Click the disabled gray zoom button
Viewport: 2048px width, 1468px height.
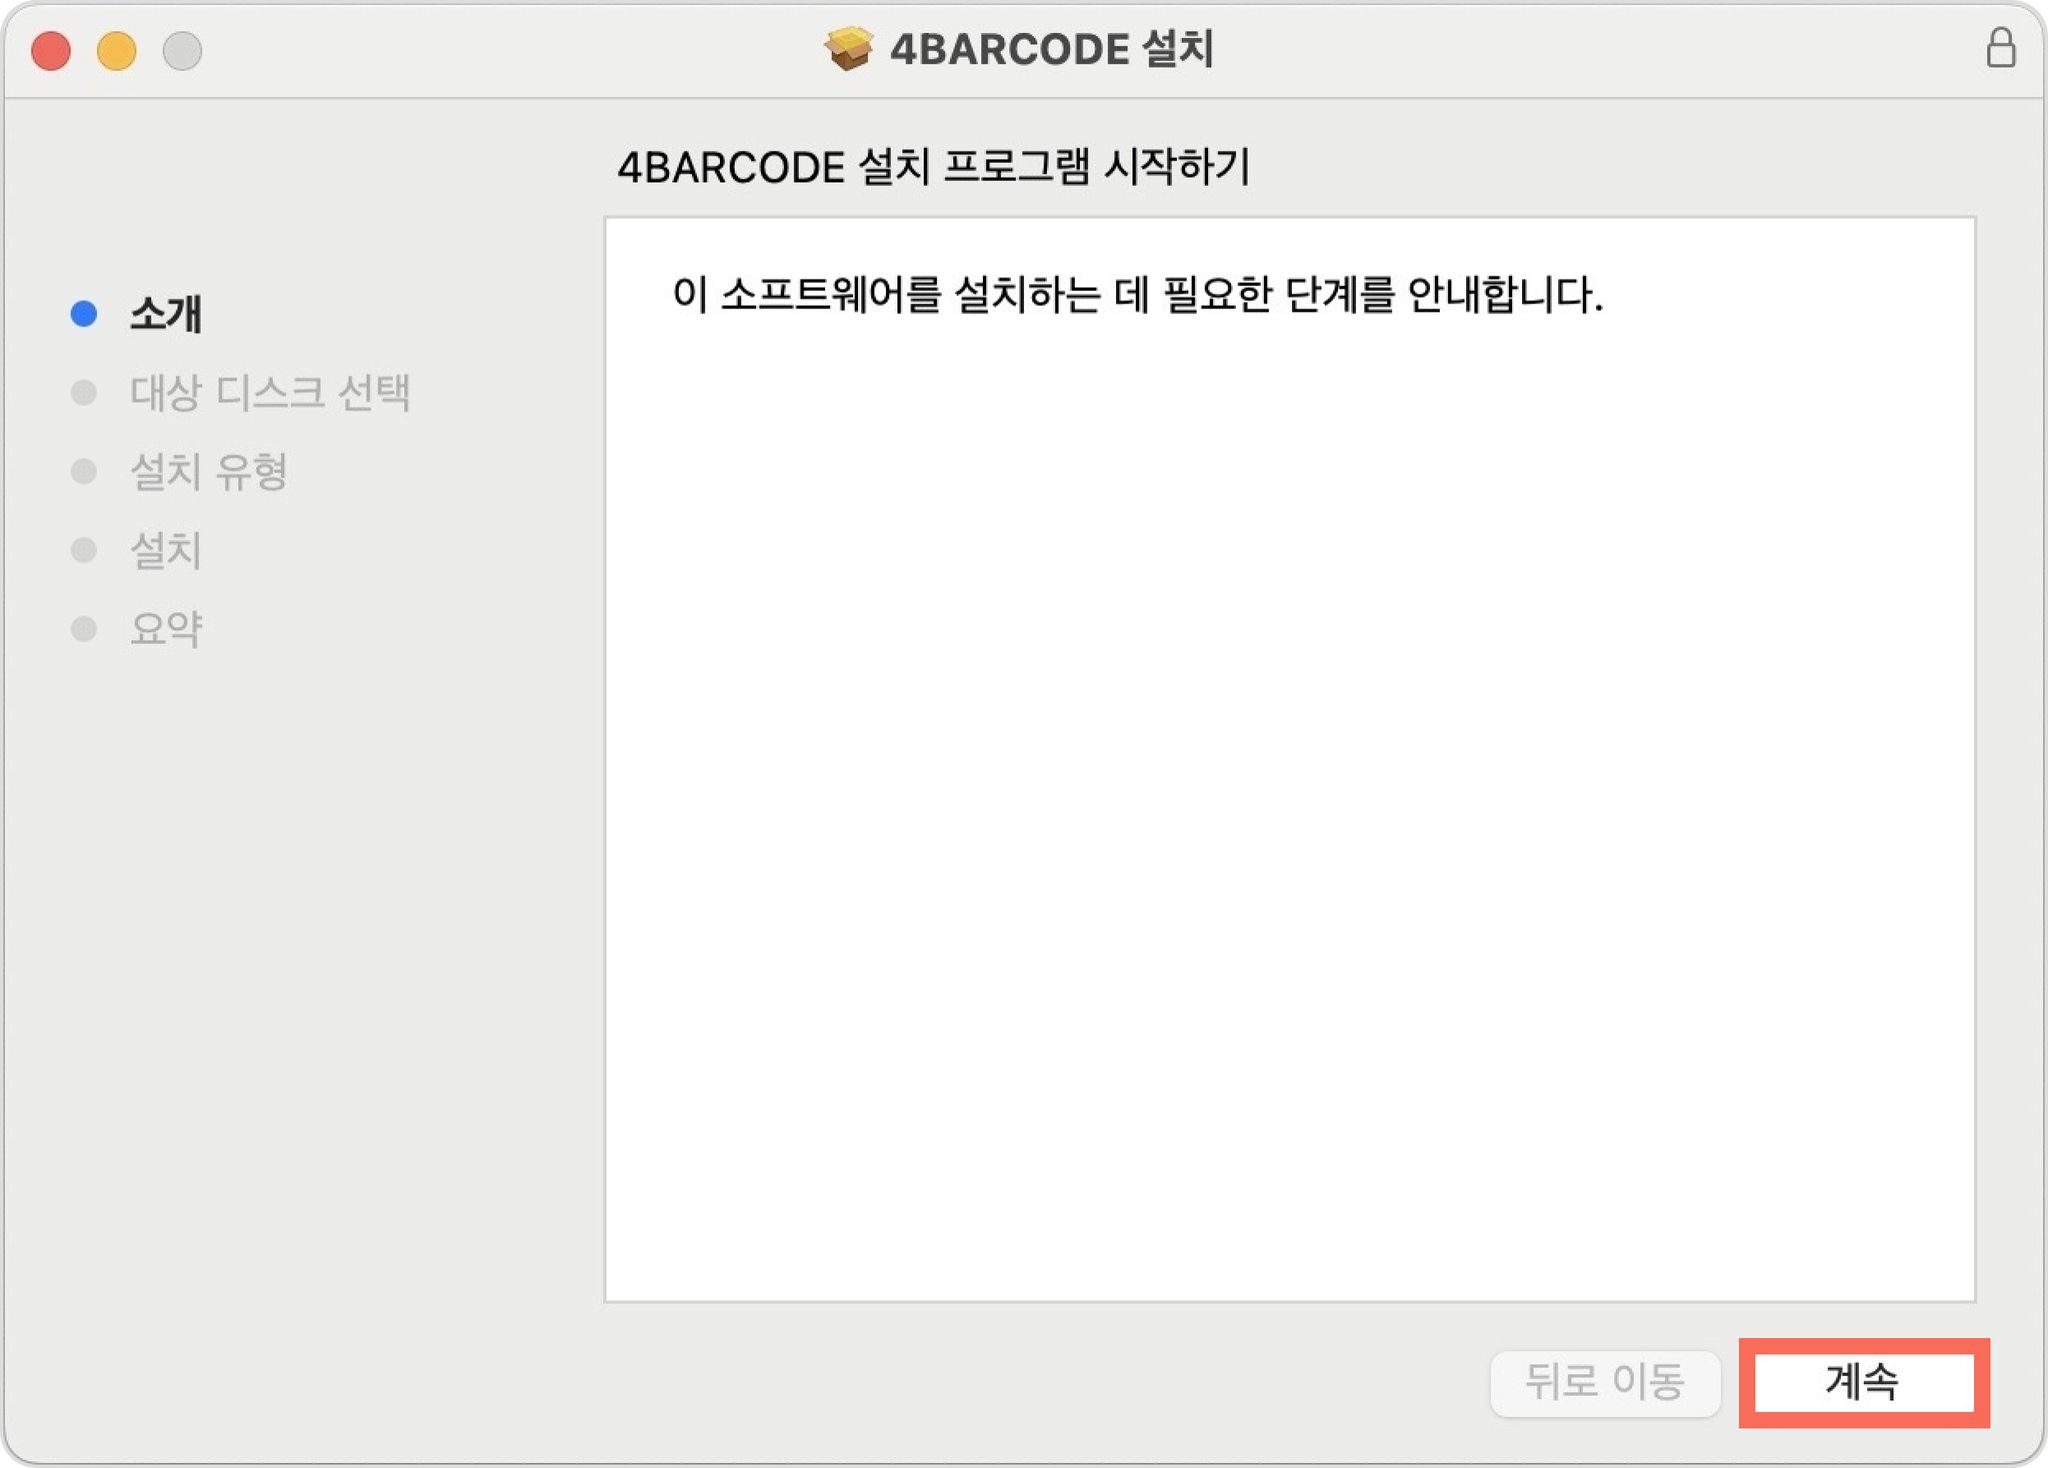(x=182, y=51)
